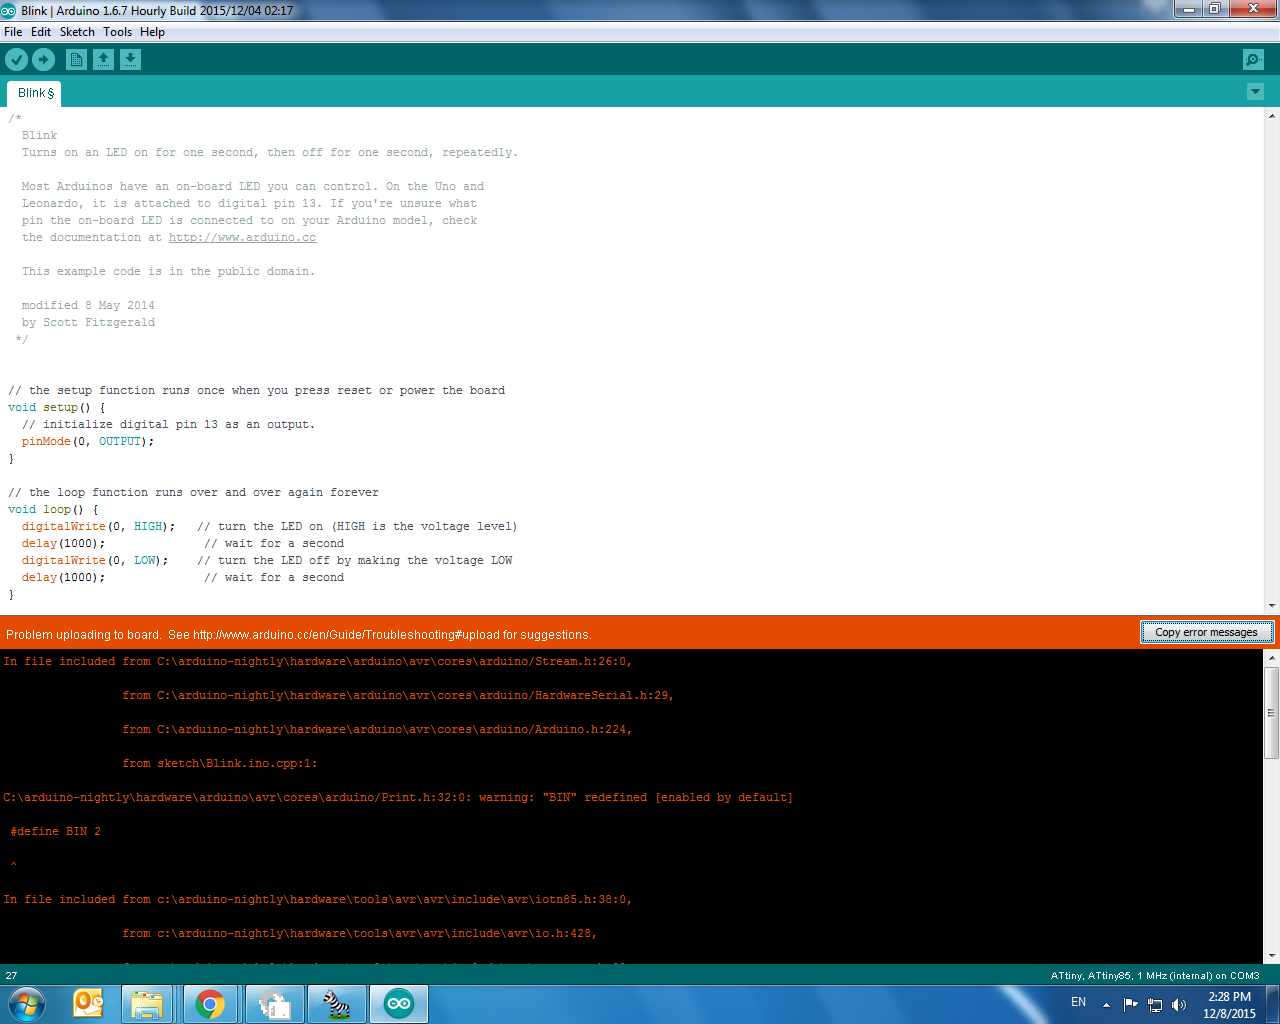Click the "BIN" redefined warning line in console
This screenshot has width=1280, height=1024.
click(x=398, y=798)
